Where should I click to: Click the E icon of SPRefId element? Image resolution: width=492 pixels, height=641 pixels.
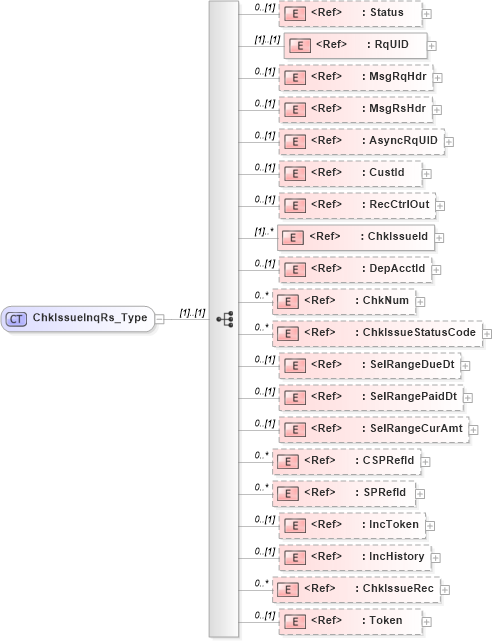pyautogui.click(x=288, y=494)
